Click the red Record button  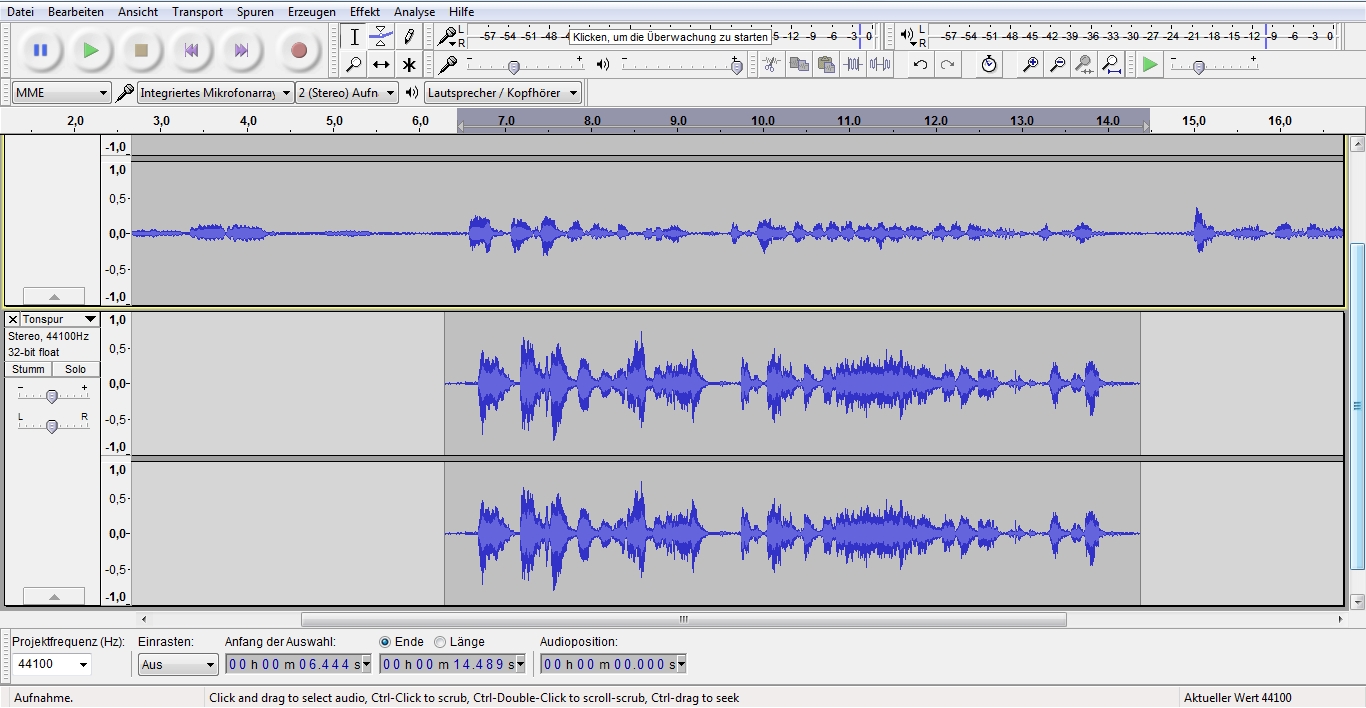(x=298, y=50)
